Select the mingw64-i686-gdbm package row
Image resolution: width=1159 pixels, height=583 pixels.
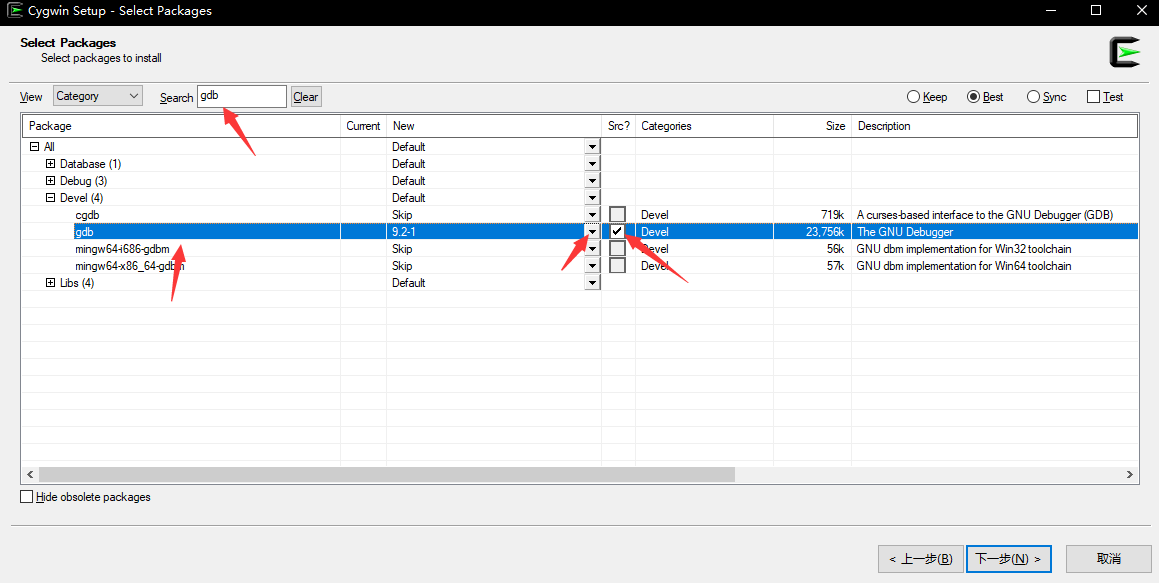tap(580, 248)
